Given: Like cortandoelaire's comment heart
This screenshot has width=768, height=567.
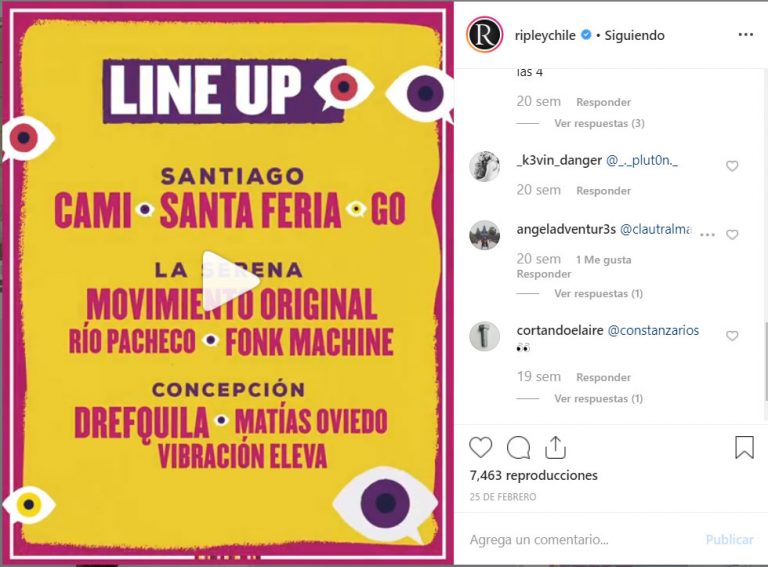Looking at the screenshot, I should [732, 336].
